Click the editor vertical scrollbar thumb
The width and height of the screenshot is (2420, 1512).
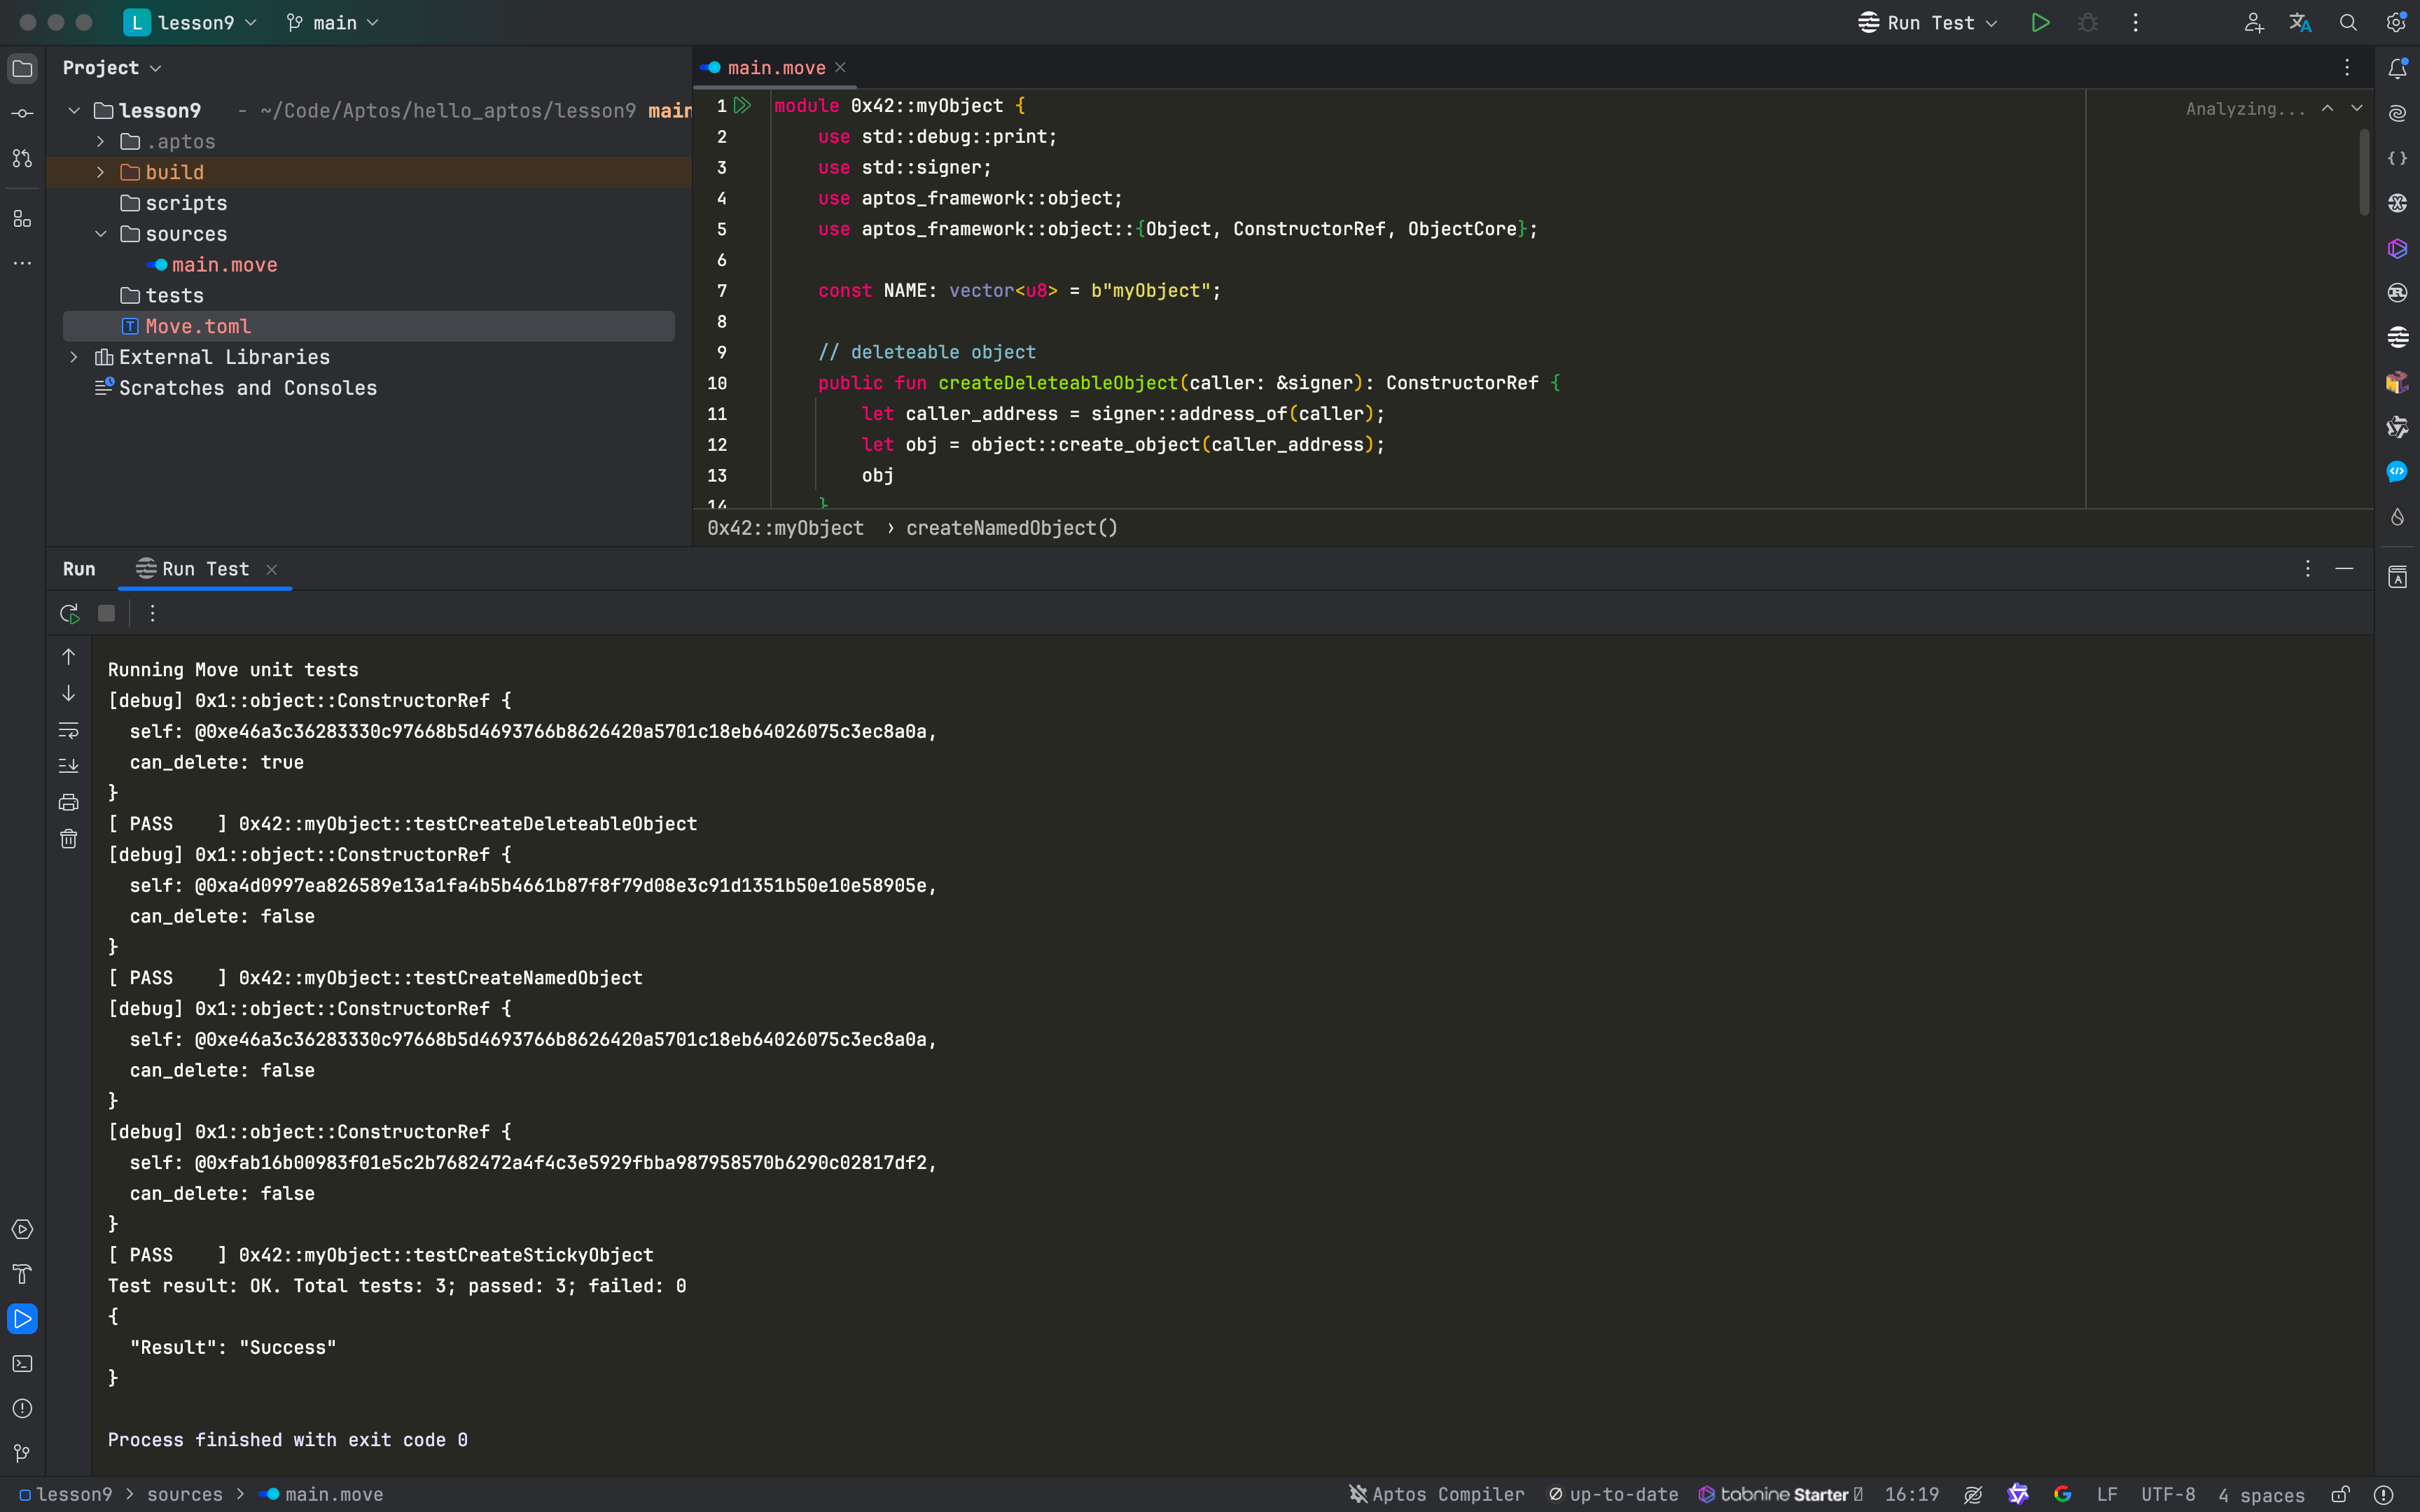tap(2364, 172)
